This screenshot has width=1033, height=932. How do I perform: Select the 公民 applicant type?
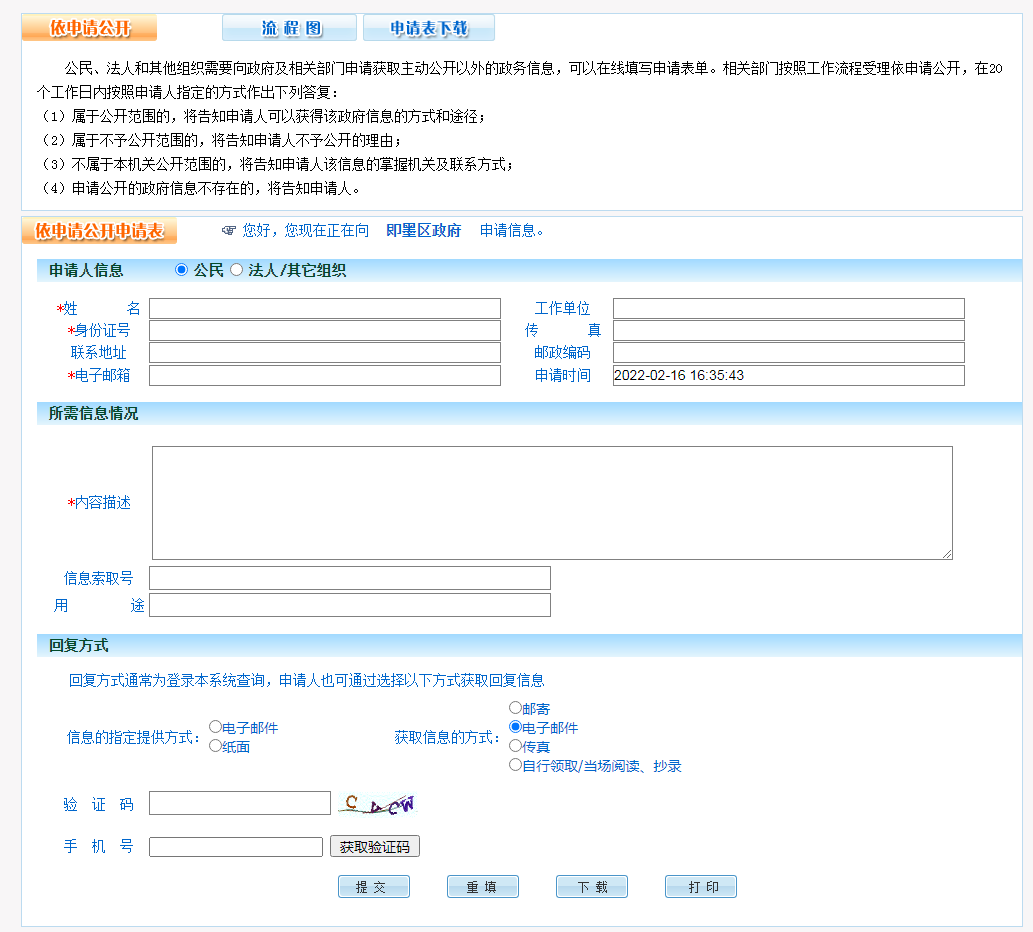181,268
